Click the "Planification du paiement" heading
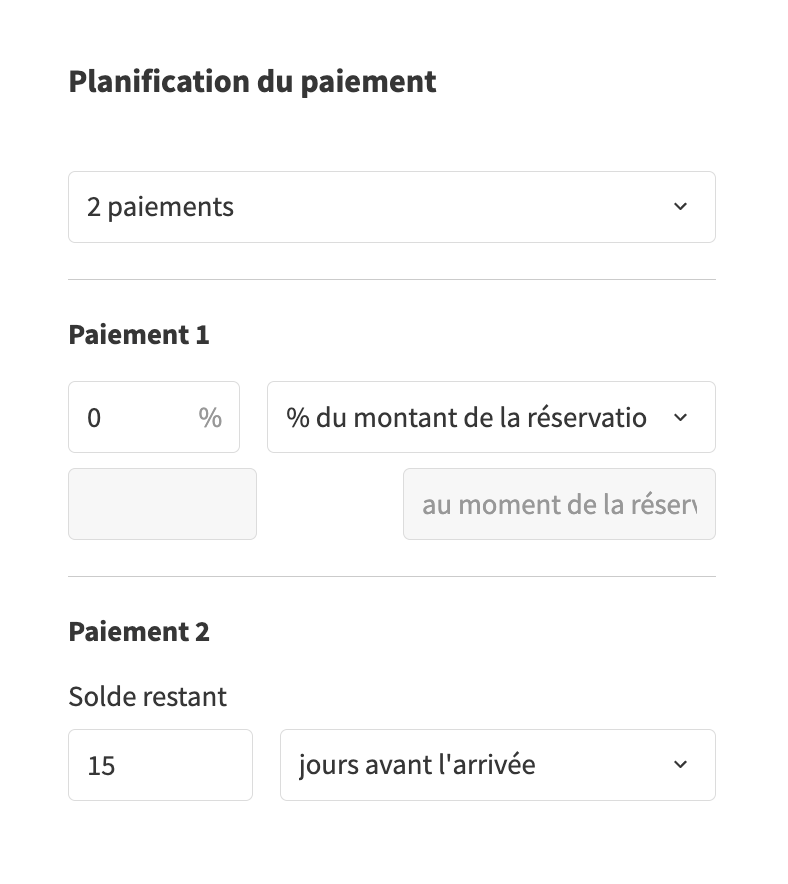This screenshot has height=884, width=788. pyautogui.click(x=252, y=81)
